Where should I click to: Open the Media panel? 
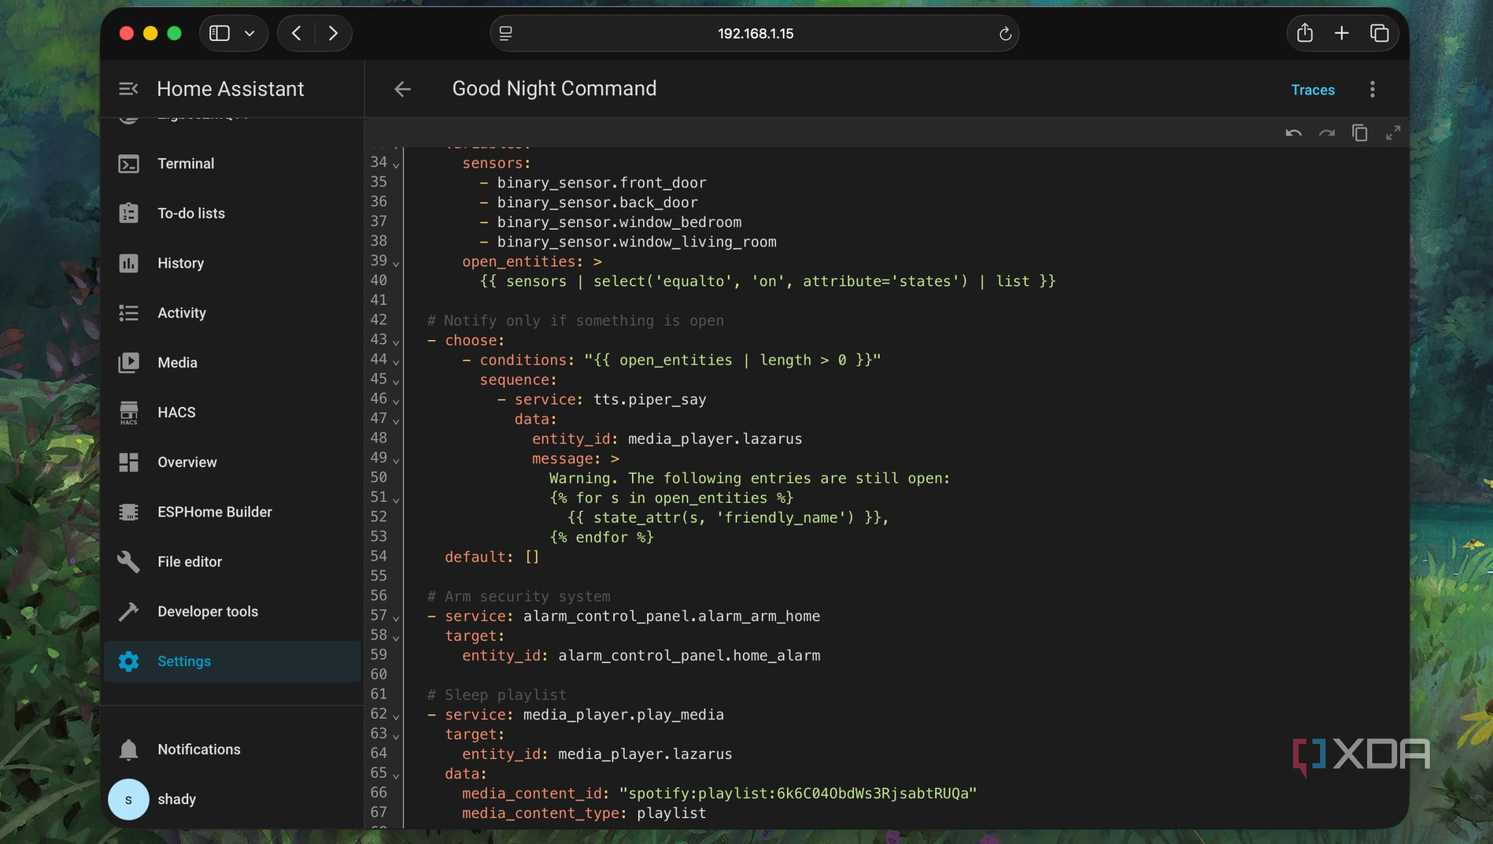point(232,362)
